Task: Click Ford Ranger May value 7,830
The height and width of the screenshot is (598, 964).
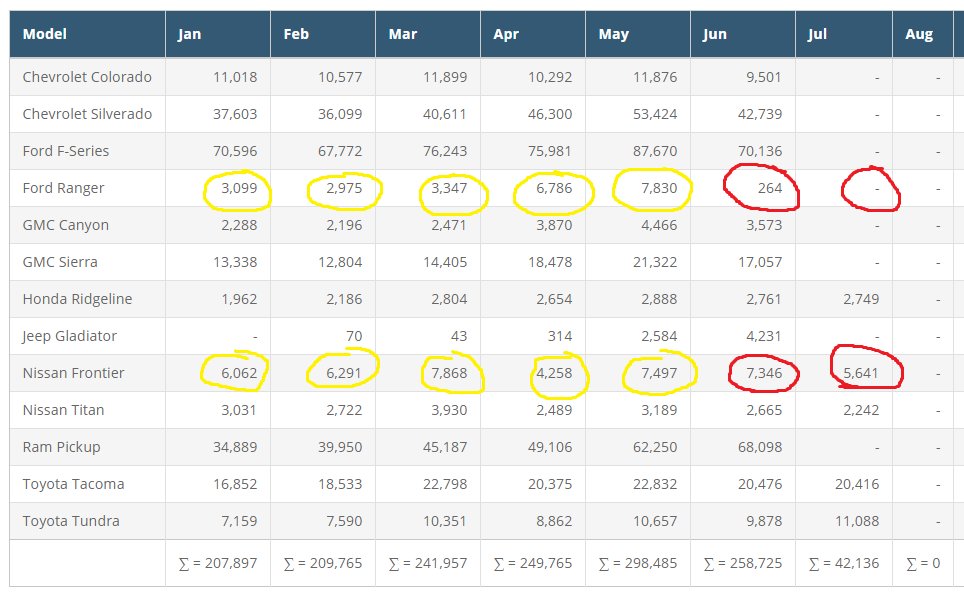Action: (x=659, y=188)
